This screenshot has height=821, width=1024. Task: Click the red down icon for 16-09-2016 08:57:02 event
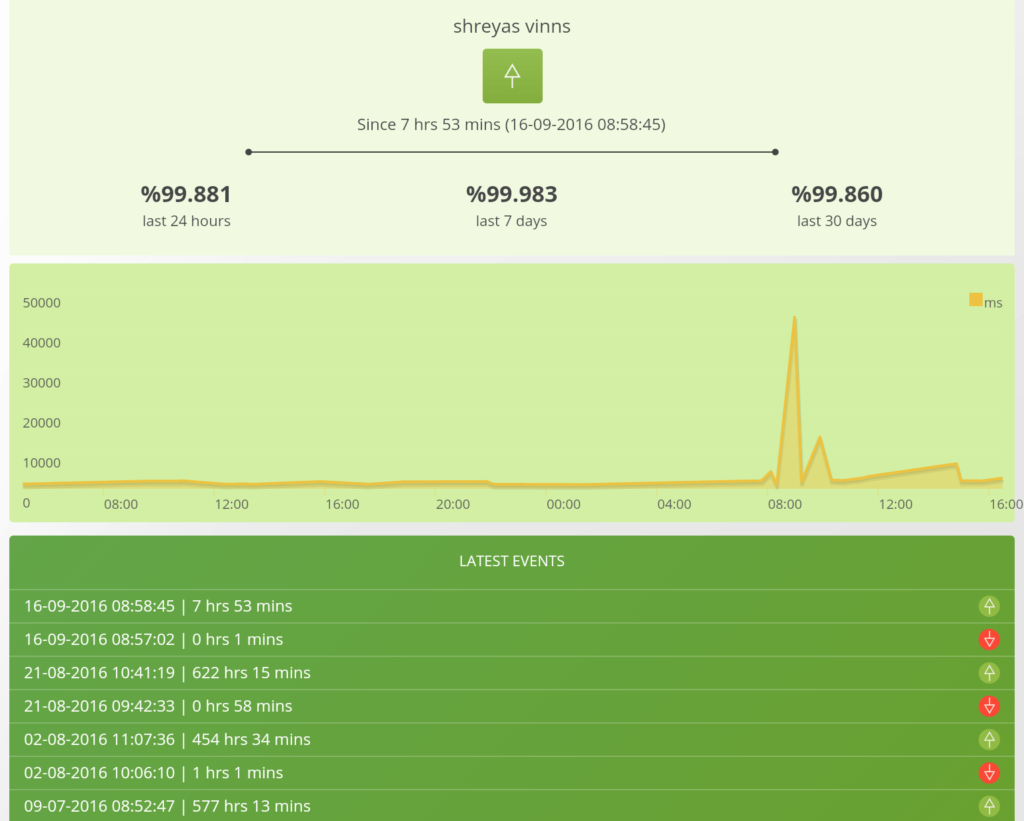click(x=989, y=639)
